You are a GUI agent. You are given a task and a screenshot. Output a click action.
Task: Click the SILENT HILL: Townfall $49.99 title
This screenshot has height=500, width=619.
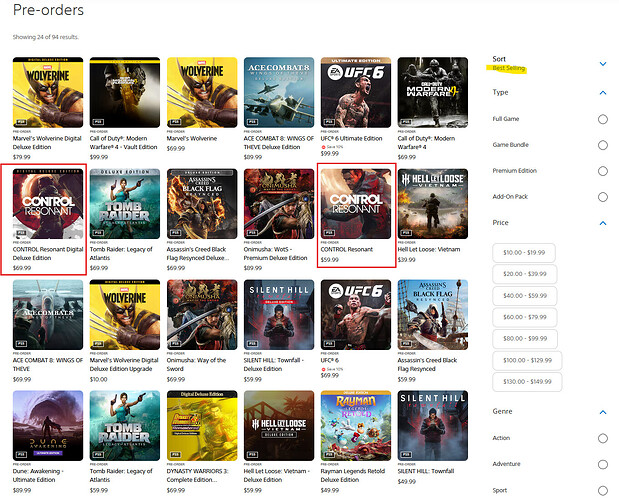click(x=426, y=471)
